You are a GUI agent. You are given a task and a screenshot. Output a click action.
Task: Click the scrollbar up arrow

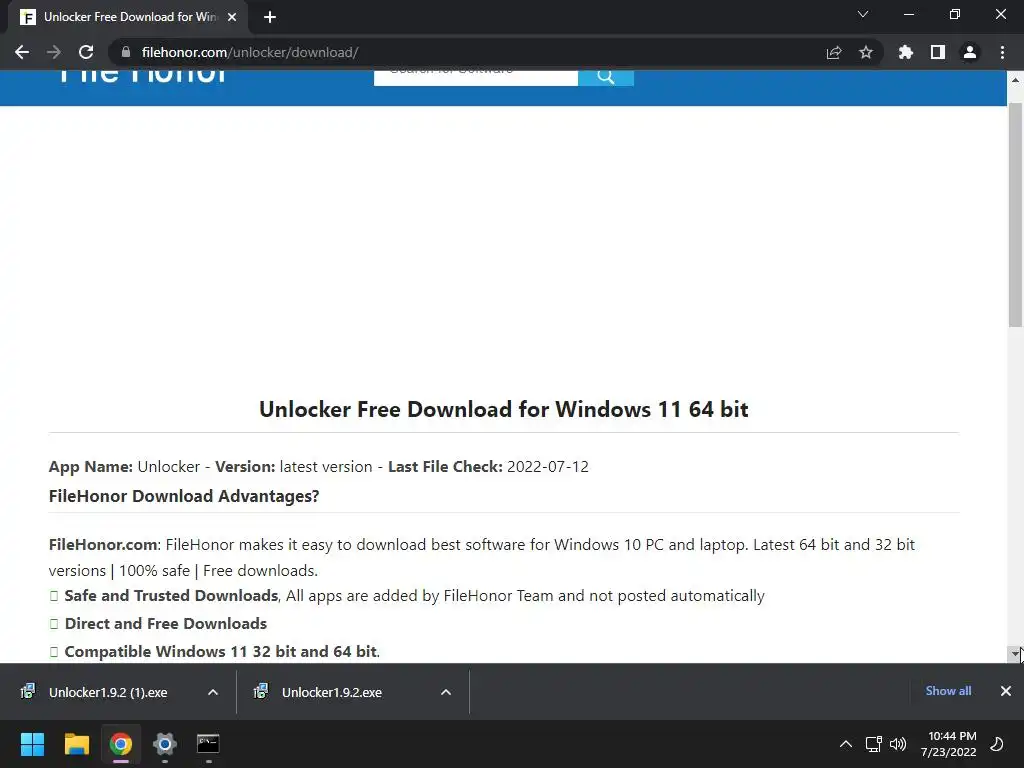click(1015, 79)
